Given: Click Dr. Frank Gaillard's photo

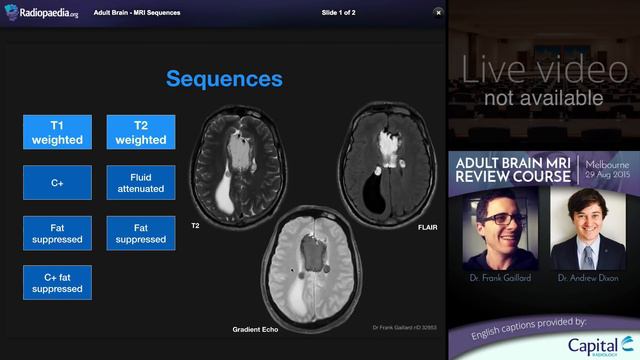Looking at the screenshot, I should [500, 229].
